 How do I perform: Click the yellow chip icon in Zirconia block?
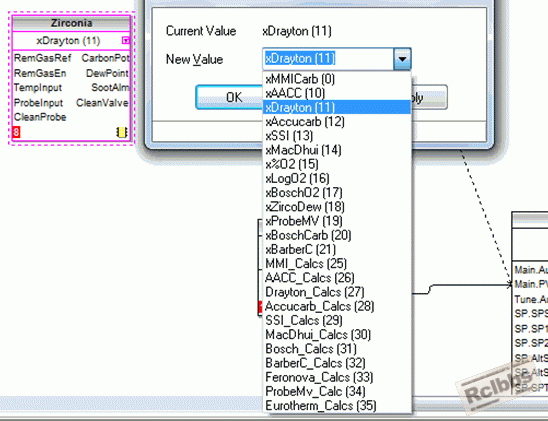point(122,132)
